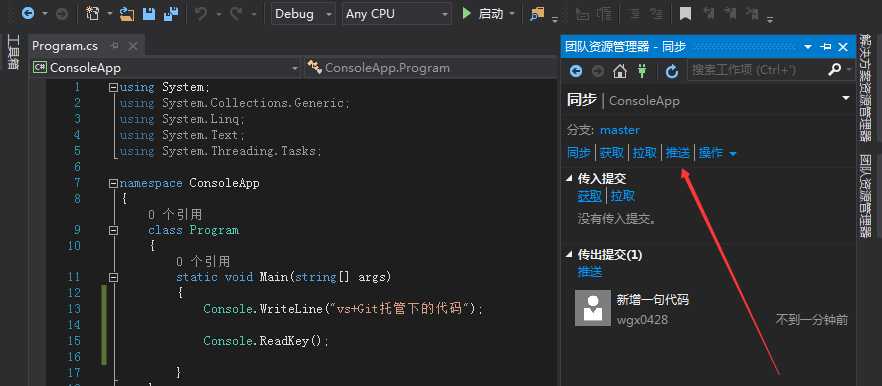Open the 同步 | ConsoleApp page dropdown arrow
Viewport: 882px width, 386px height.
tap(845, 98)
